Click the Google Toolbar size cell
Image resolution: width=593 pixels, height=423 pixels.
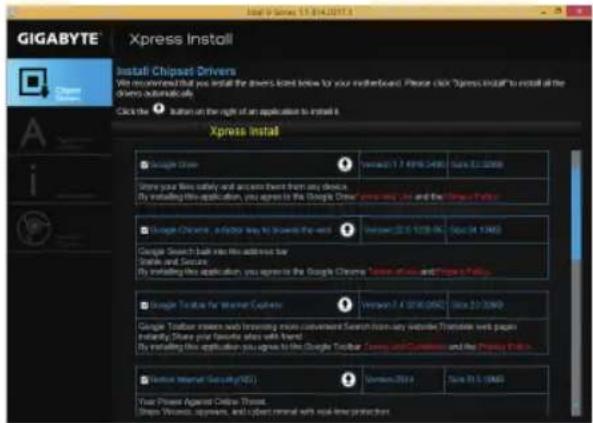click(x=498, y=305)
